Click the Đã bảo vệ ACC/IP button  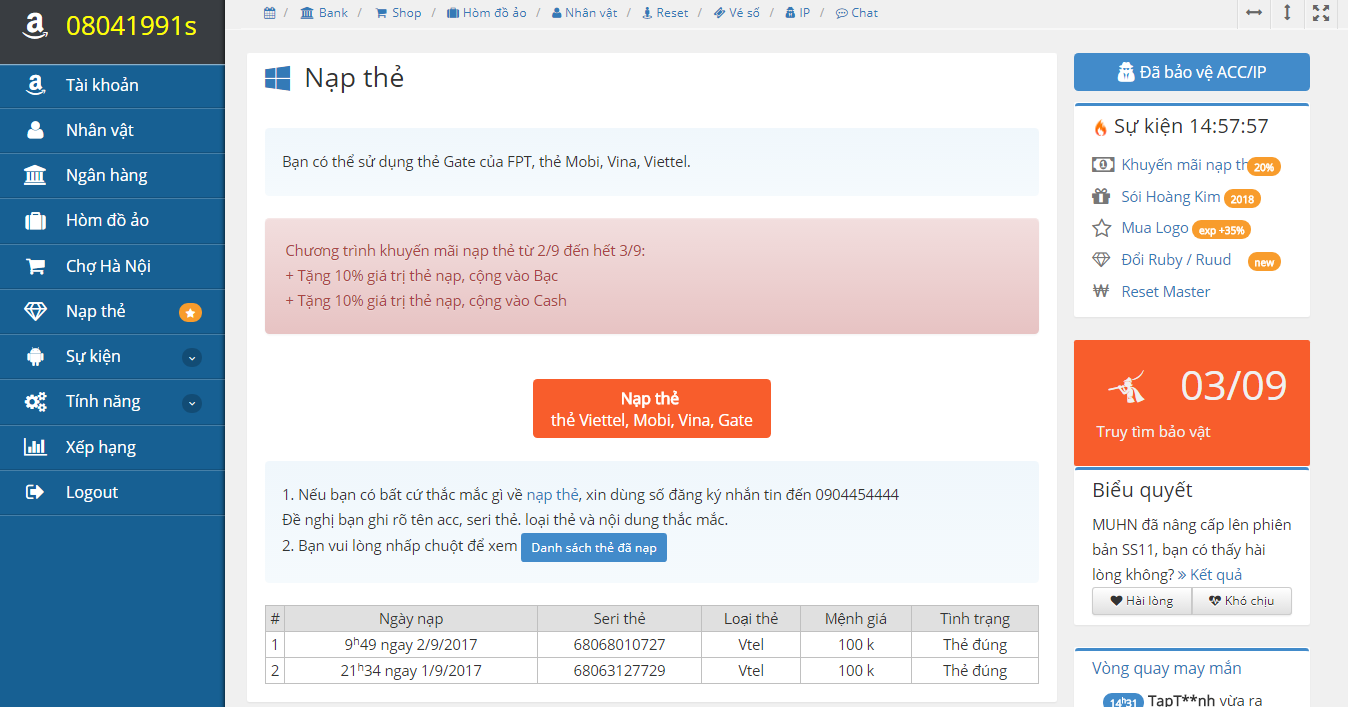[x=1191, y=72]
